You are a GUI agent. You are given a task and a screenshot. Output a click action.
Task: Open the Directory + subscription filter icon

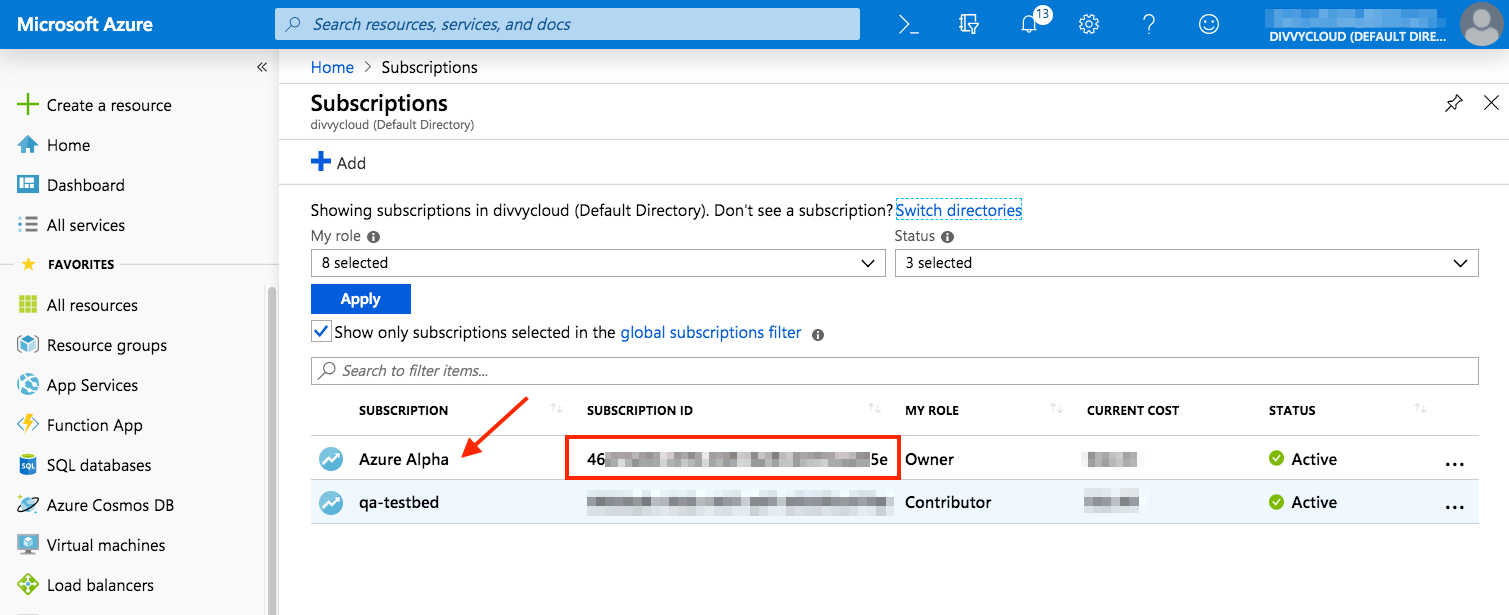point(968,24)
